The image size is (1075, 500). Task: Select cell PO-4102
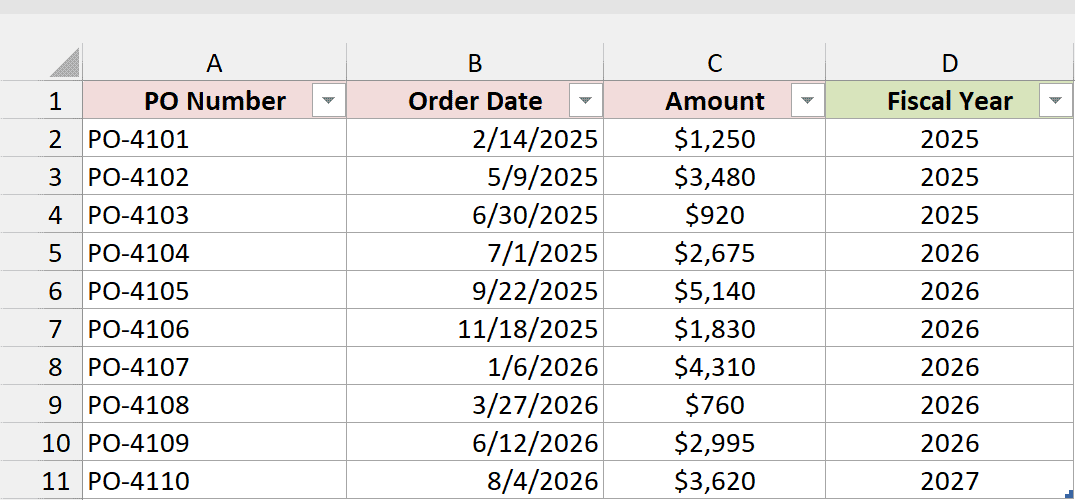215,177
